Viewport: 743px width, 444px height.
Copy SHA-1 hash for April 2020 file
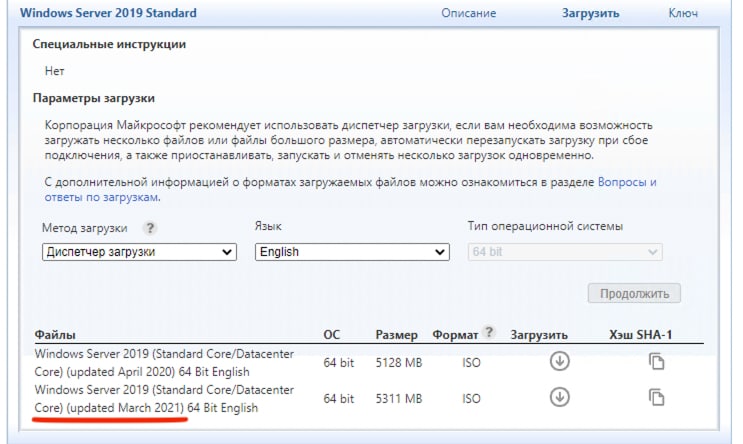[x=656, y=362]
